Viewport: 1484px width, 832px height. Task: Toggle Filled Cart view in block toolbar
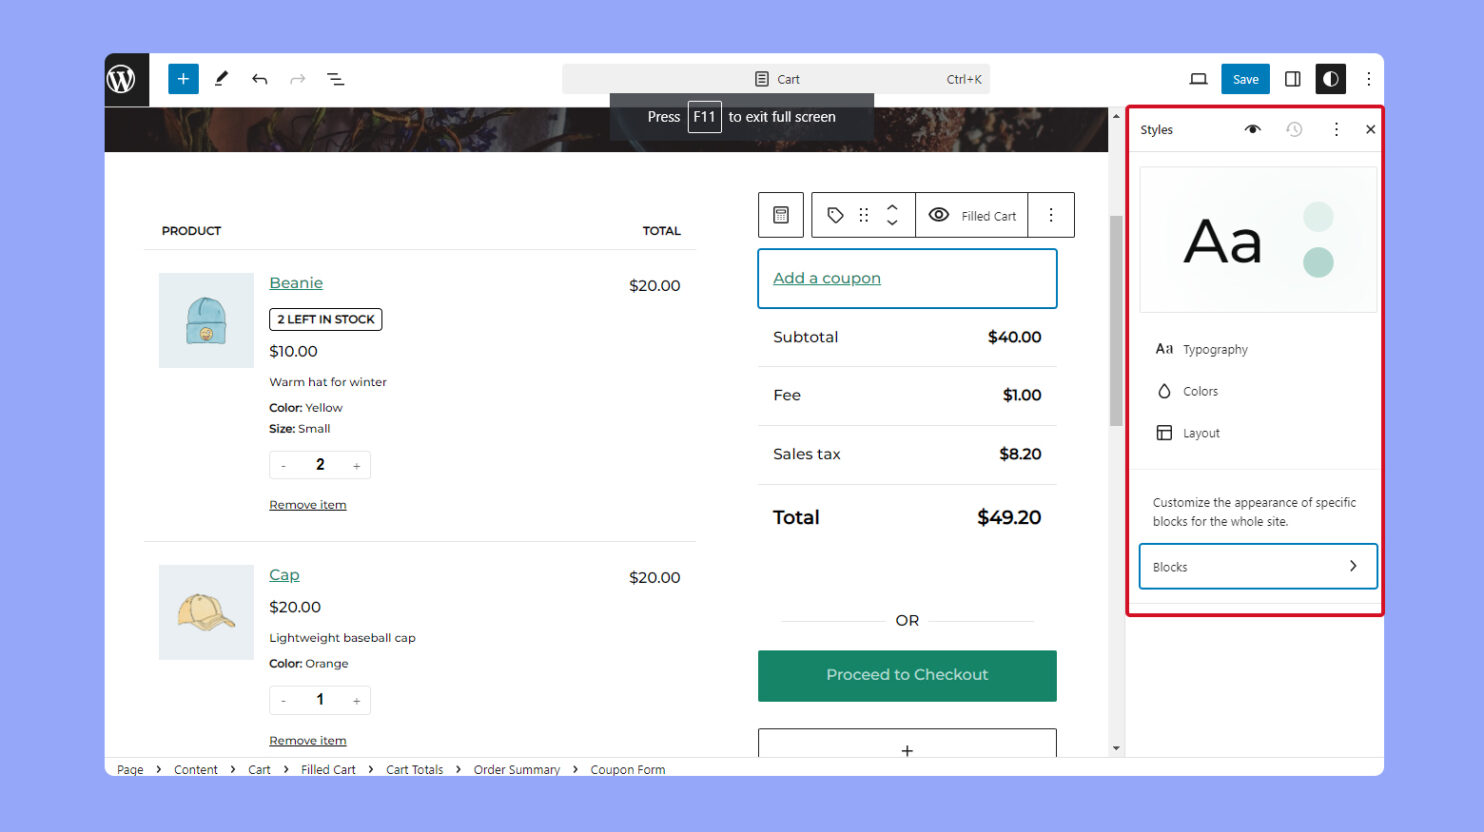click(971, 214)
